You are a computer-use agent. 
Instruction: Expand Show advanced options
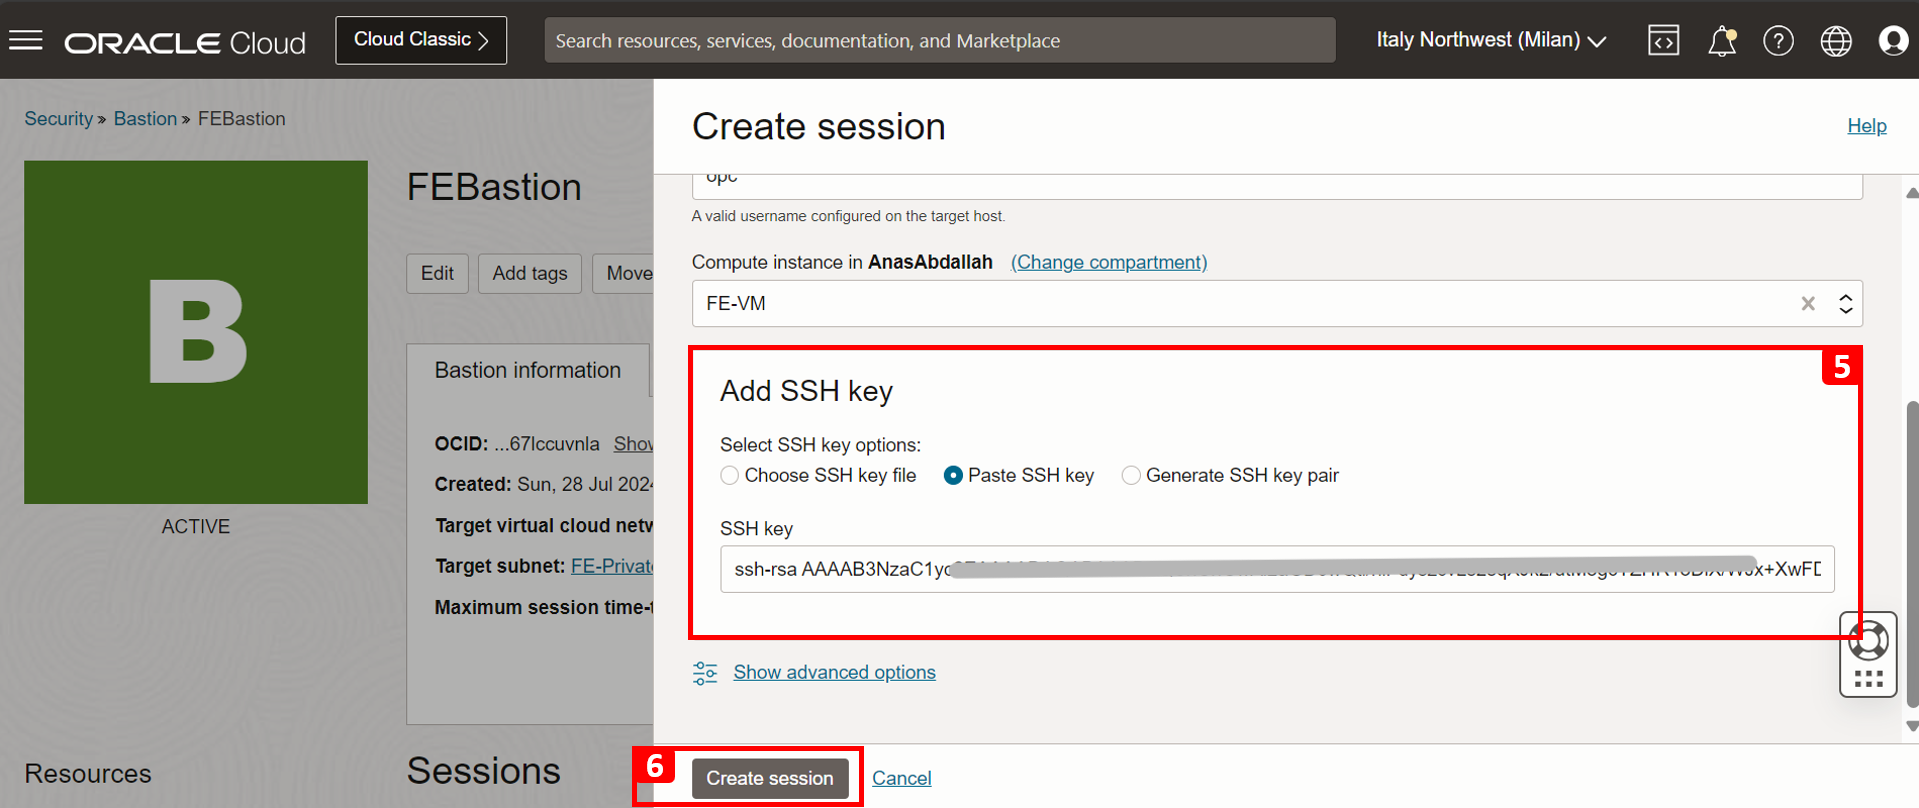835,673
